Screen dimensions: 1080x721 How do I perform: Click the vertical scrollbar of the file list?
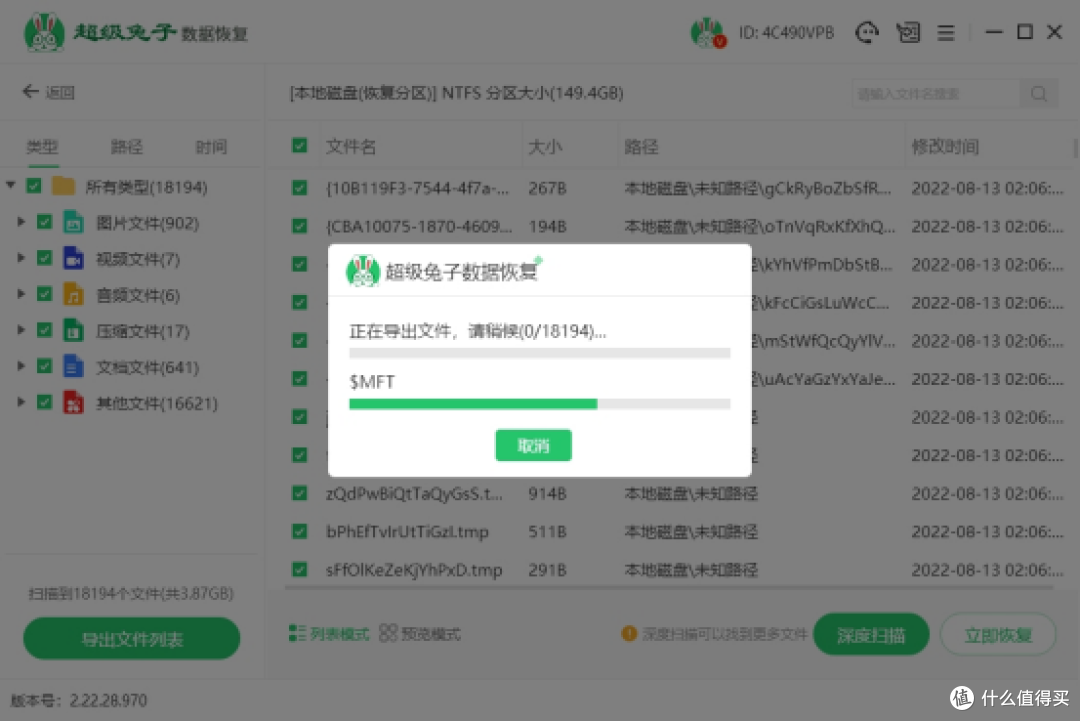[1075, 148]
